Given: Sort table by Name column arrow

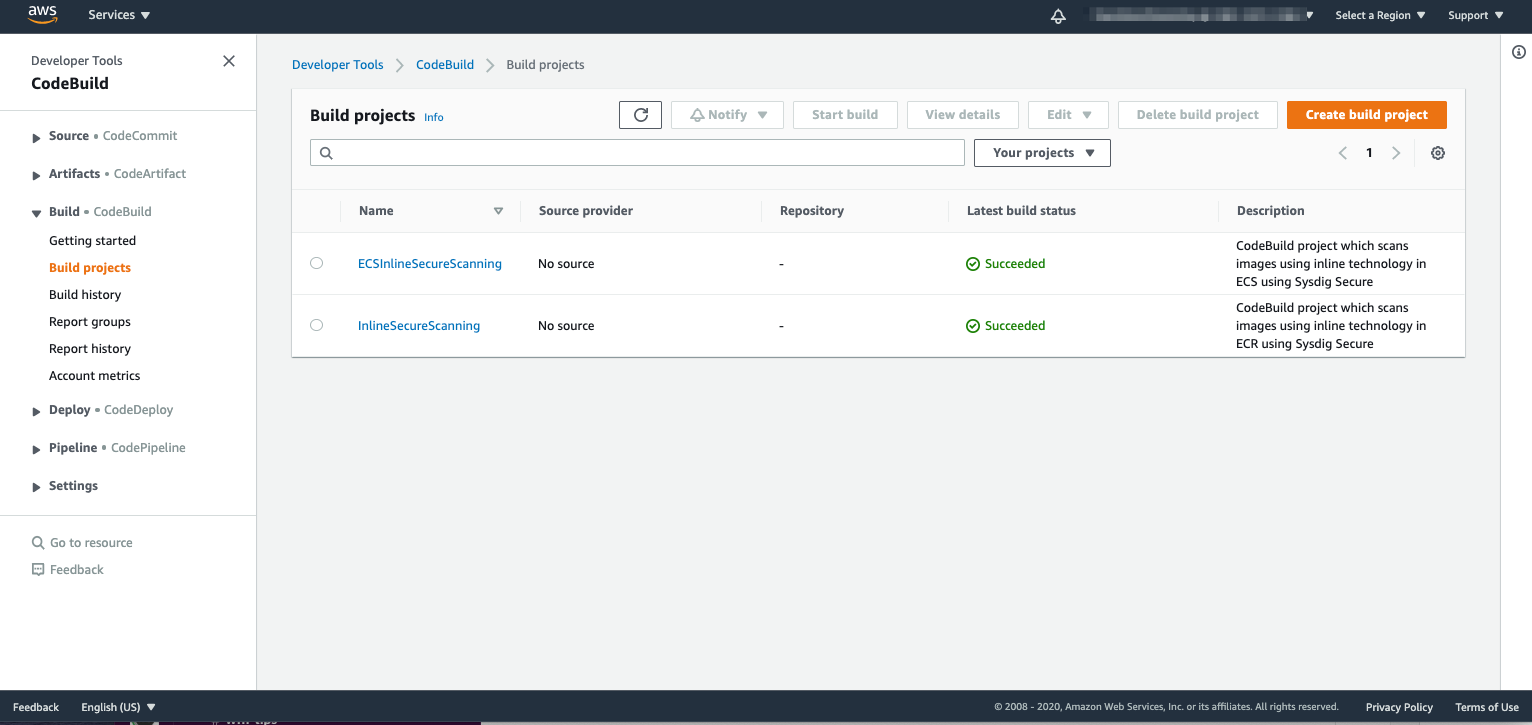Looking at the screenshot, I should point(498,211).
